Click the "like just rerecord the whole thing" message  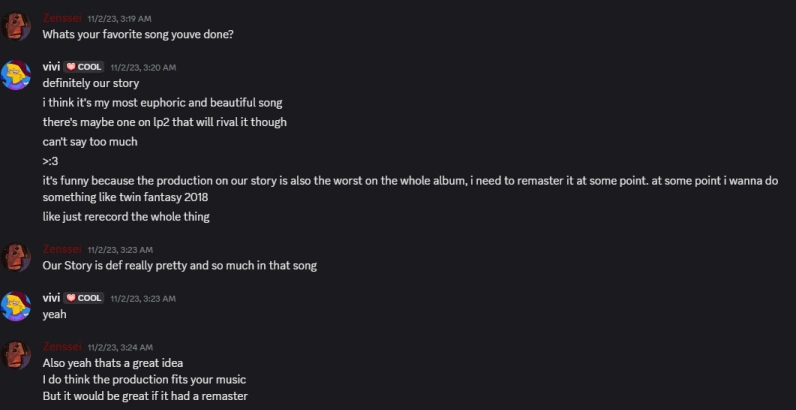(126, 217)
